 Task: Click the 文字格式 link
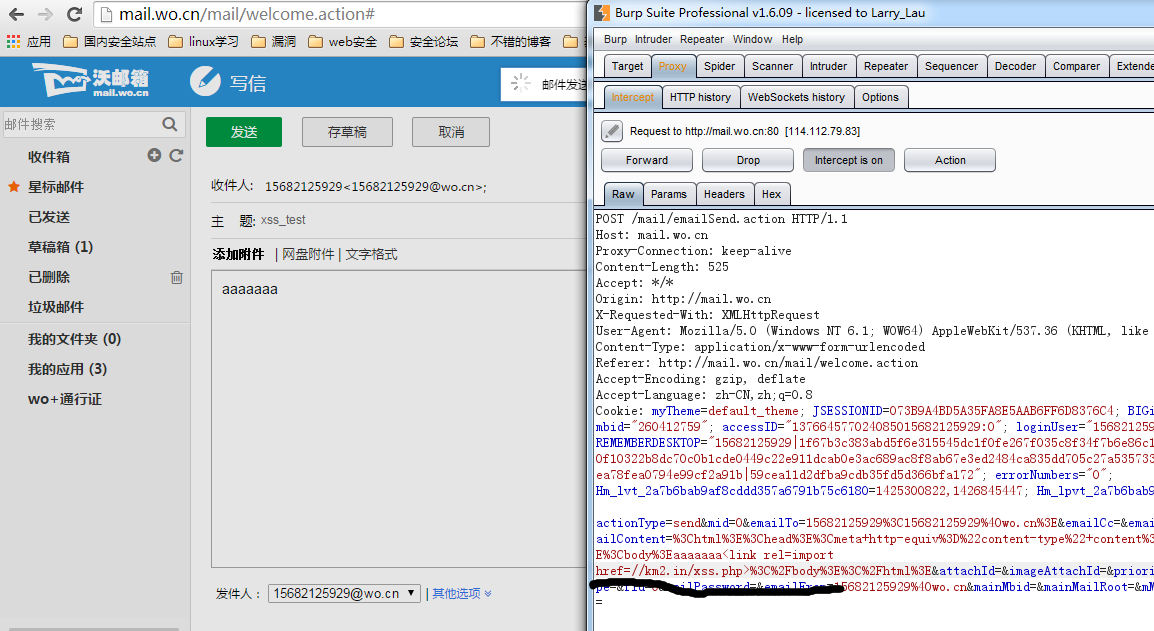click(371, 254)
